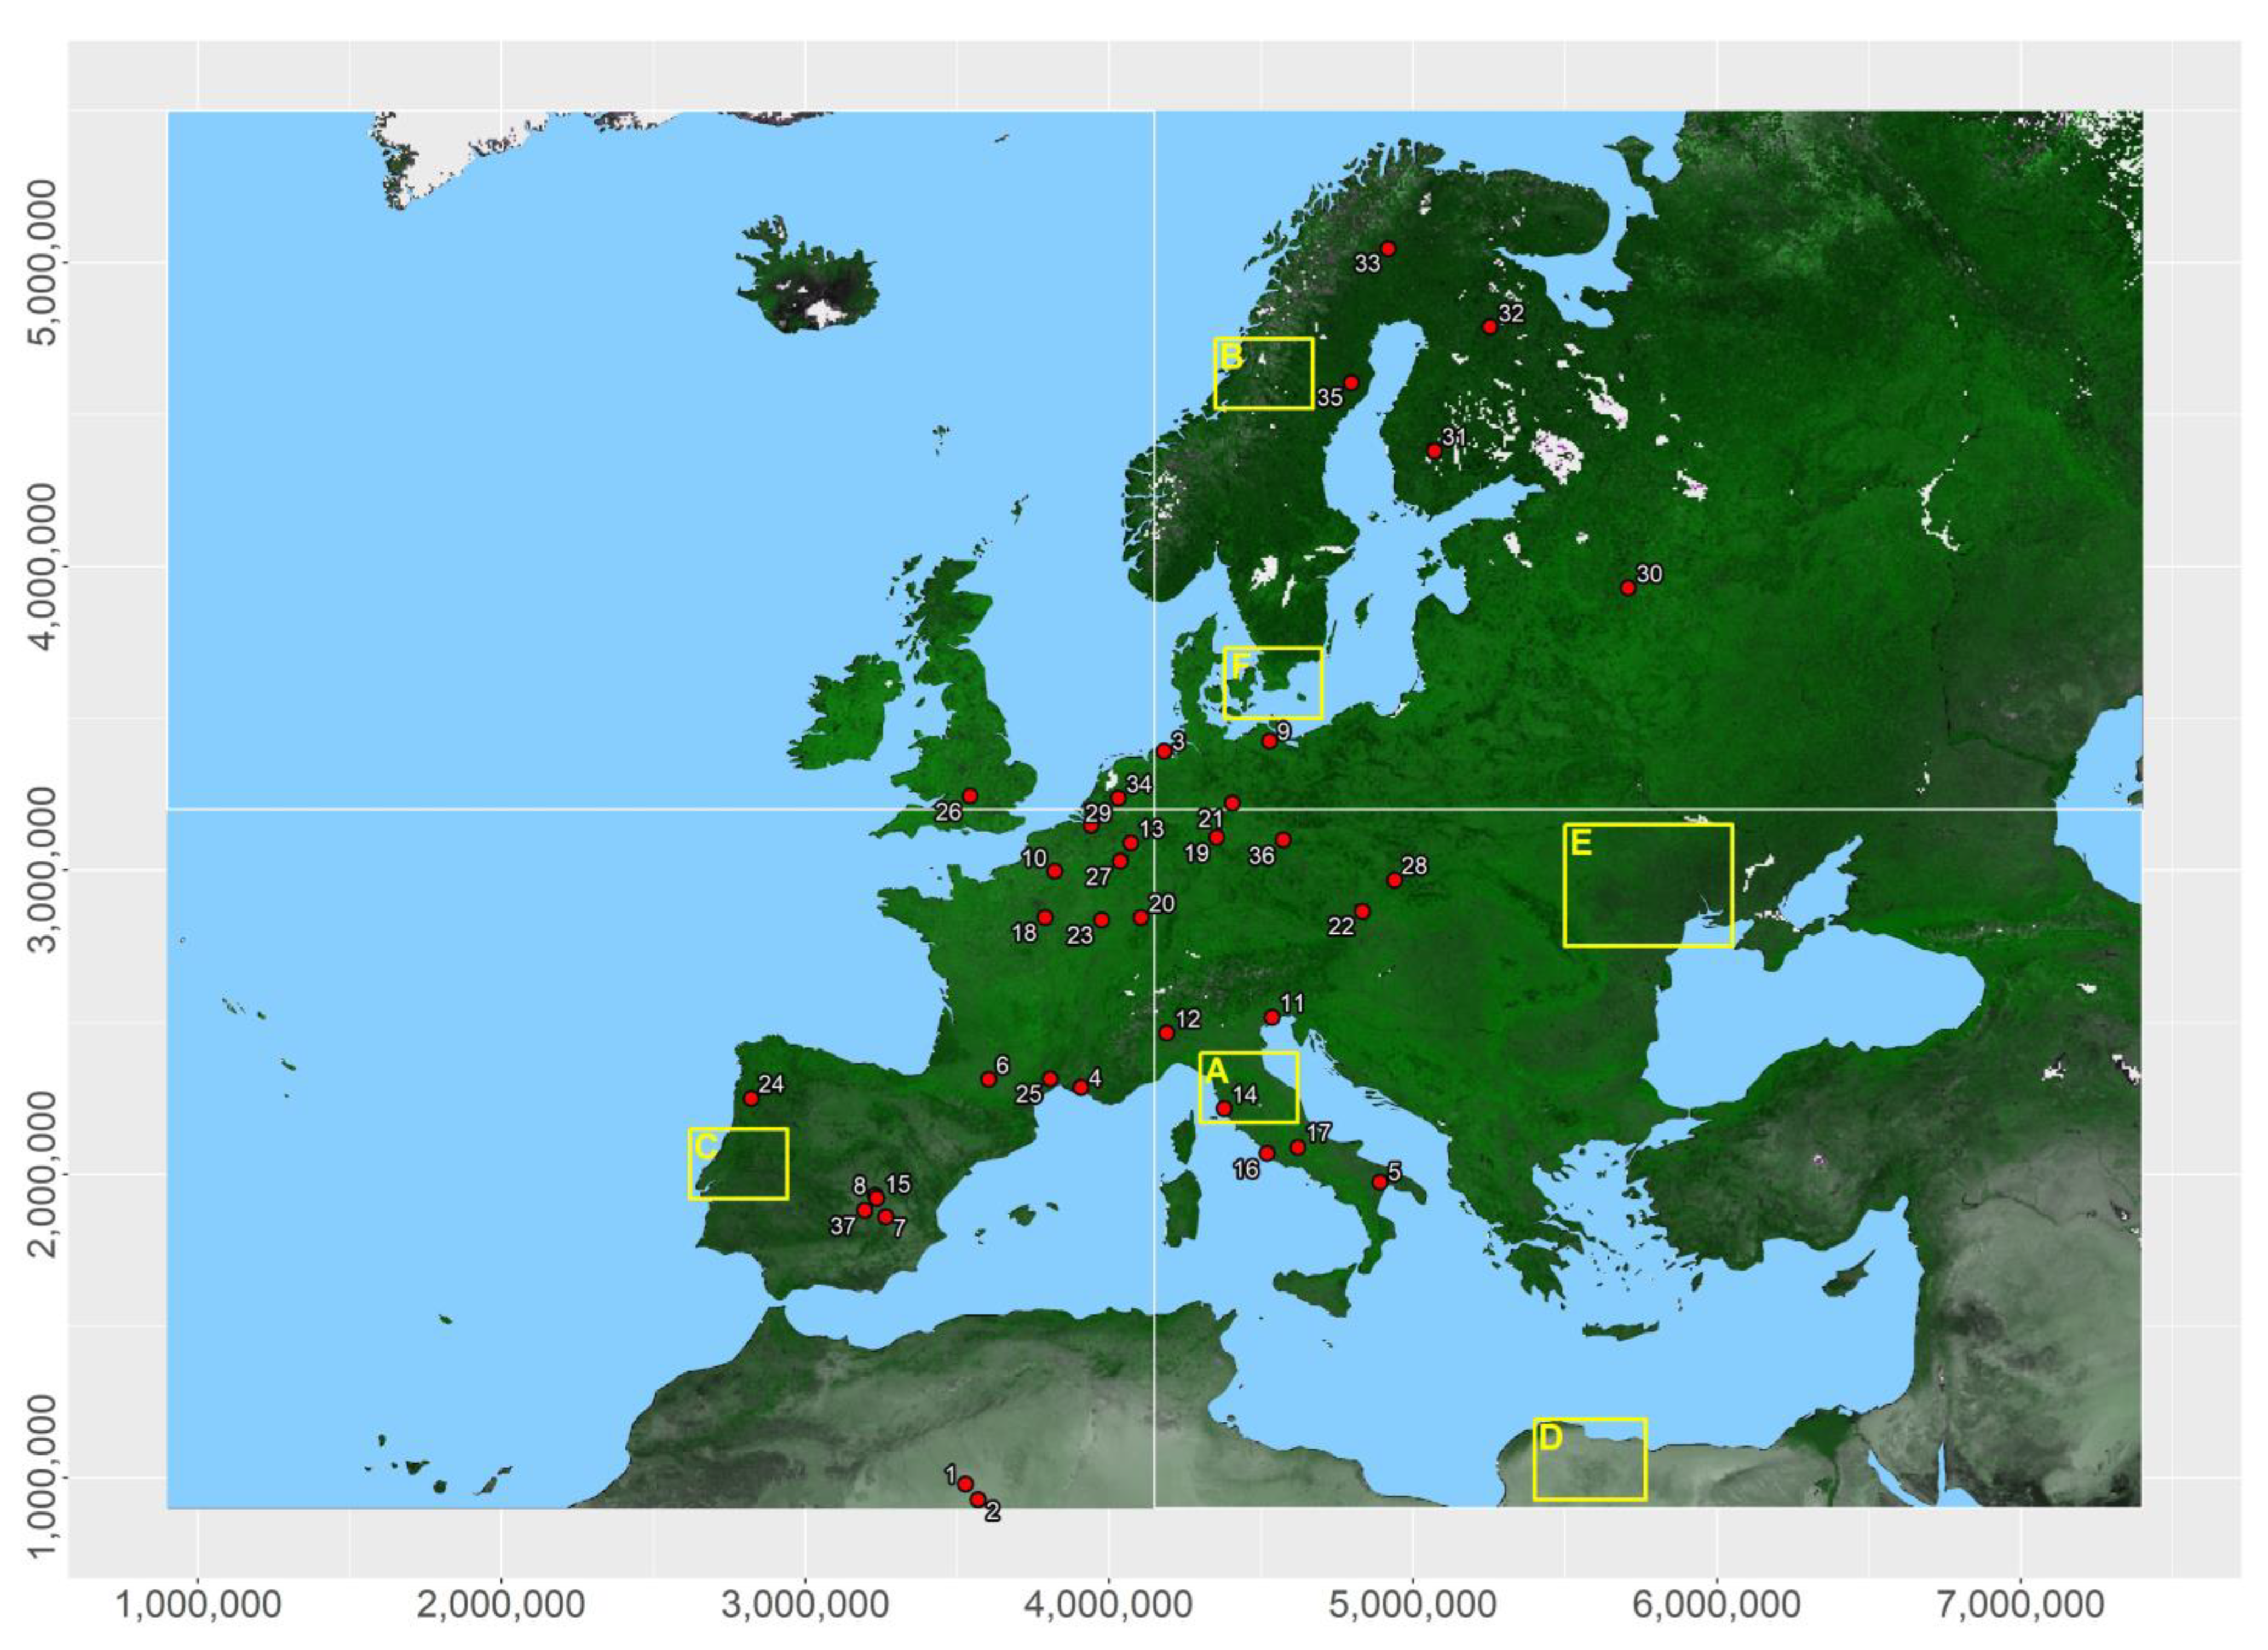Click the yellow letter D region label

[x=1551, y=1437]
